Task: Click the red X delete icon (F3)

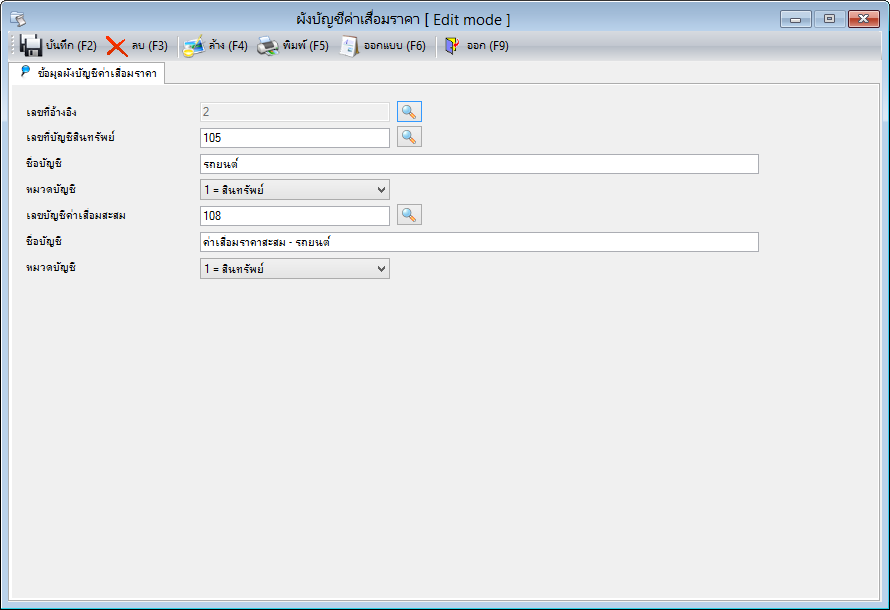Action: point(117,47)
